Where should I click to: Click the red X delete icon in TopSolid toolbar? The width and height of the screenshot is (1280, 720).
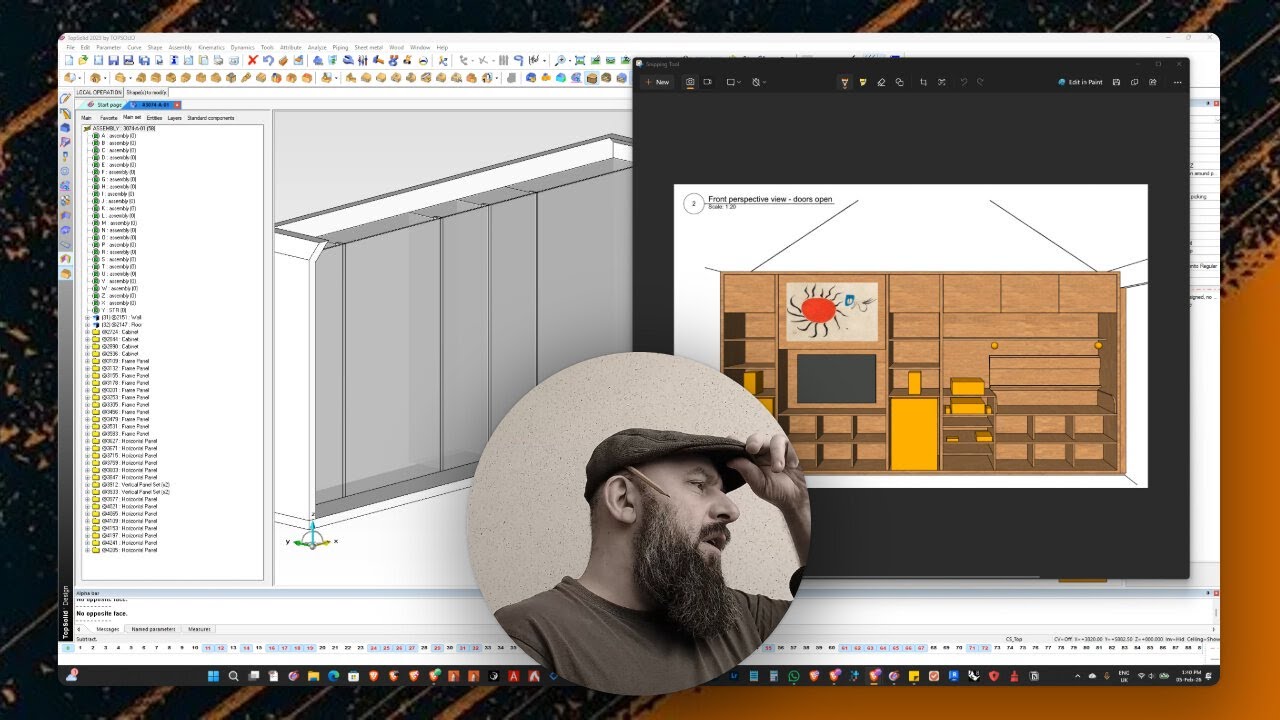pos(252,60)
